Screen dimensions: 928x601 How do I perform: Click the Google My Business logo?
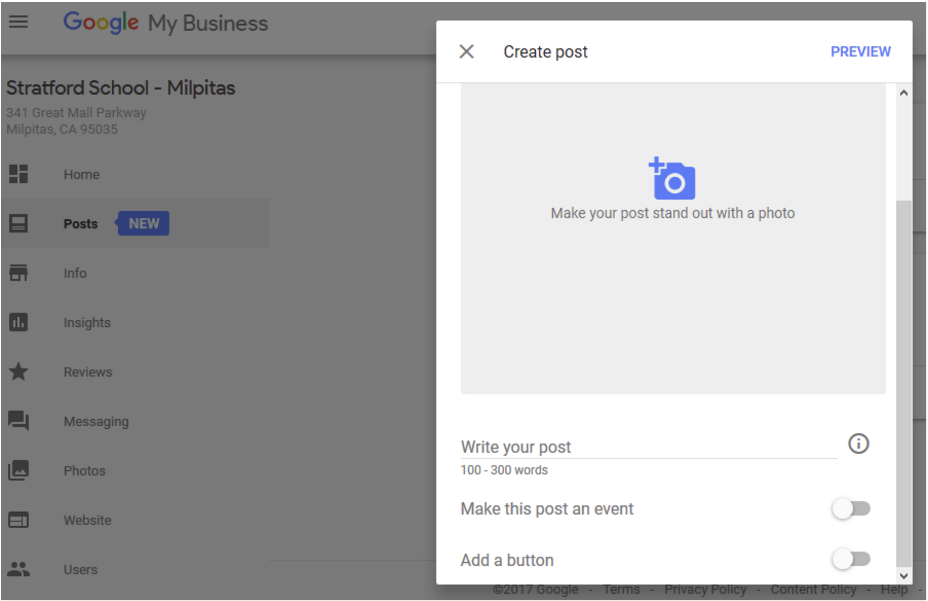pos(166,23)
